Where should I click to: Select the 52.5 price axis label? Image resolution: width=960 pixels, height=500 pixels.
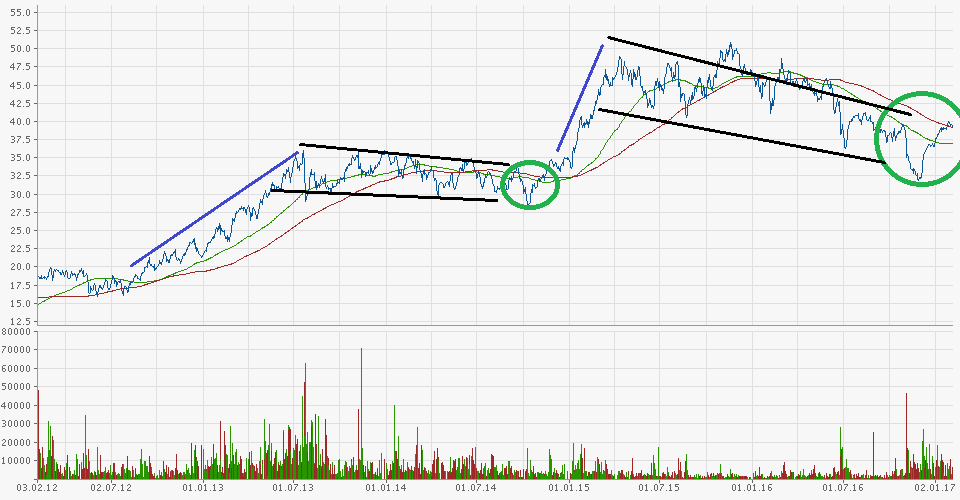(x=21, y=31)
